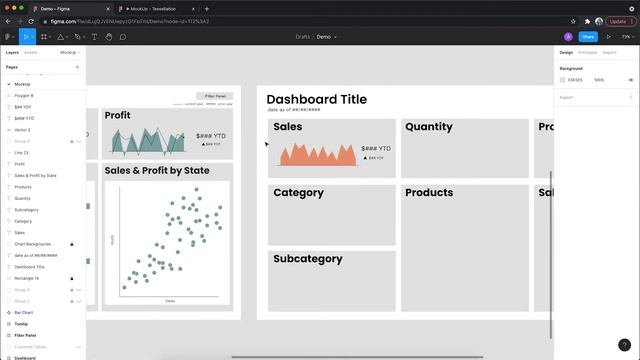Image resolution: width=640 pixels, height=360 pixels.
Task: Click the blue Share button
Action: (588, 37)
